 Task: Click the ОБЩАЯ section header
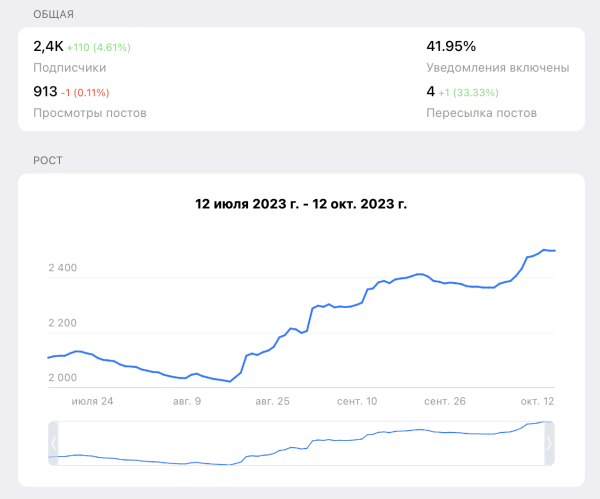coord(53,14)
